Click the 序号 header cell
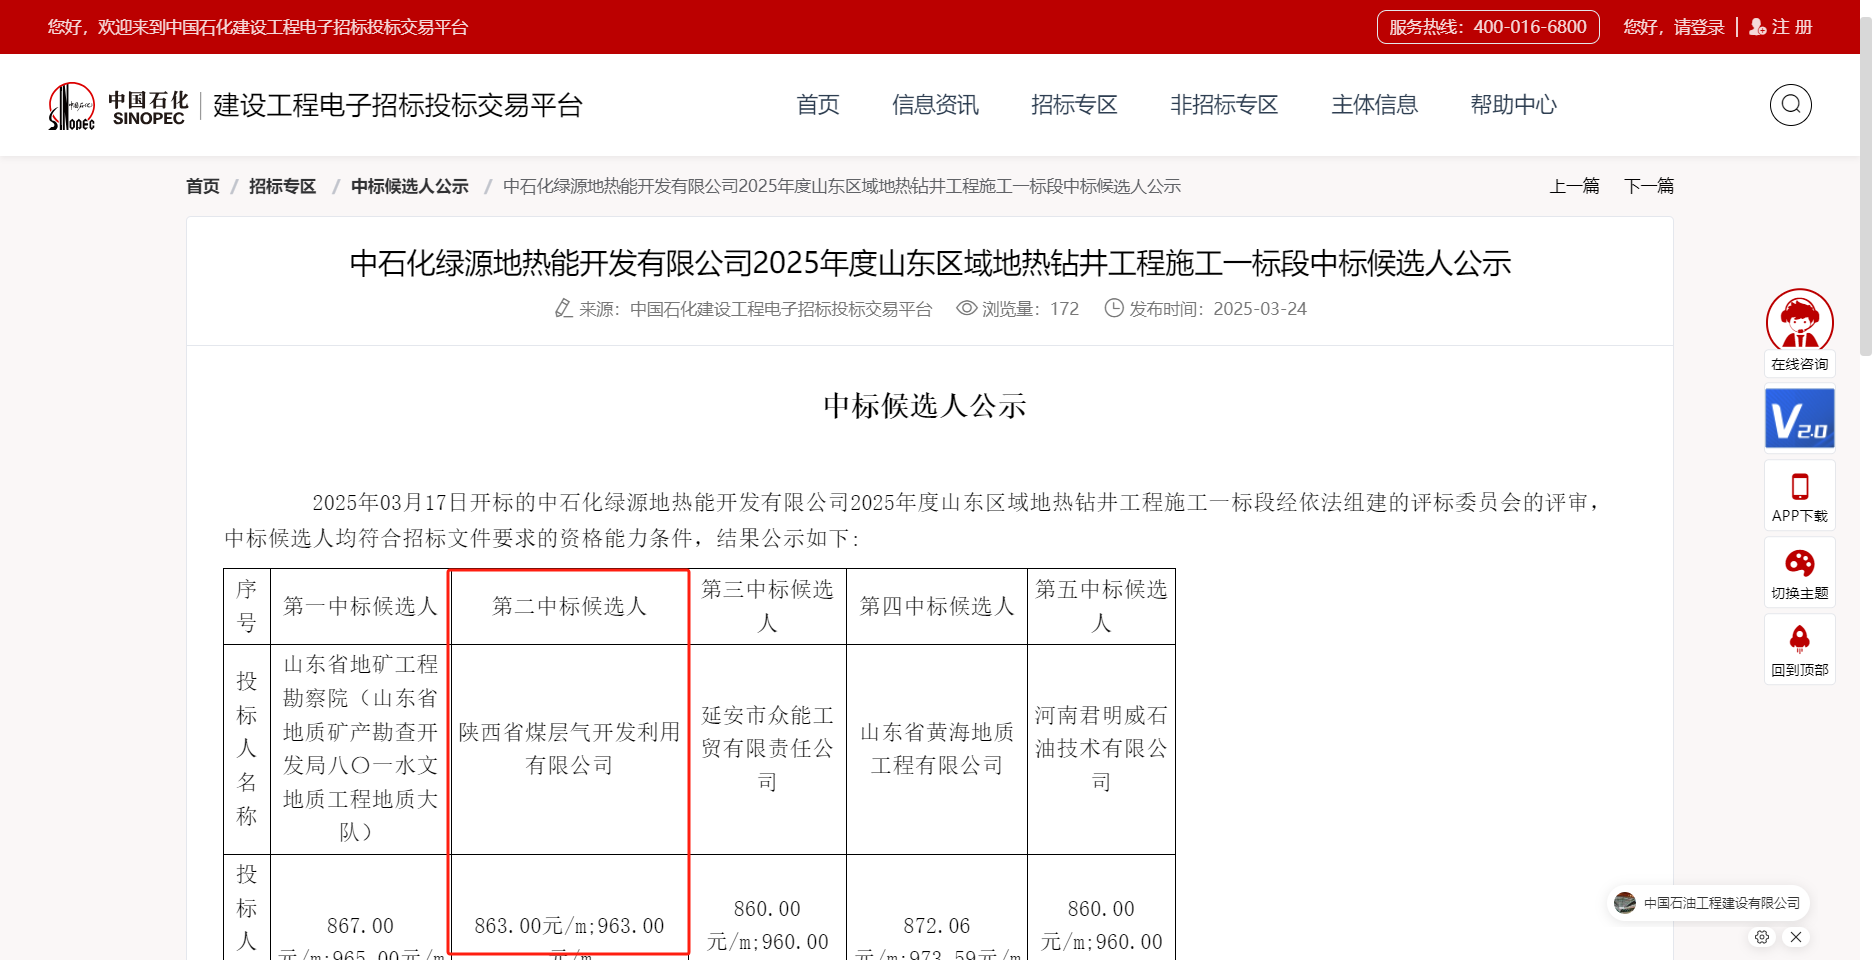Screen dimensions: 1872x960 click(247, 606)
